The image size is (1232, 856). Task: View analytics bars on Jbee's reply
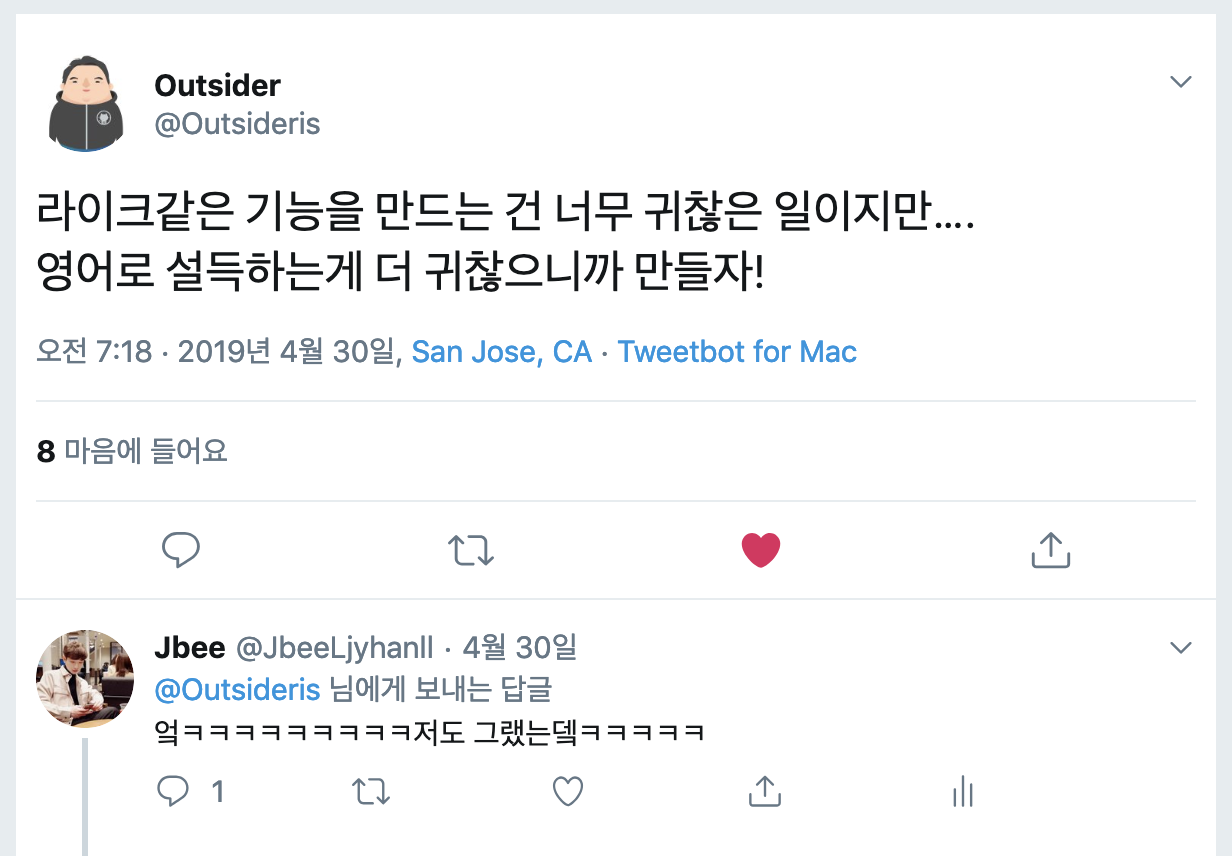point(962,792)
